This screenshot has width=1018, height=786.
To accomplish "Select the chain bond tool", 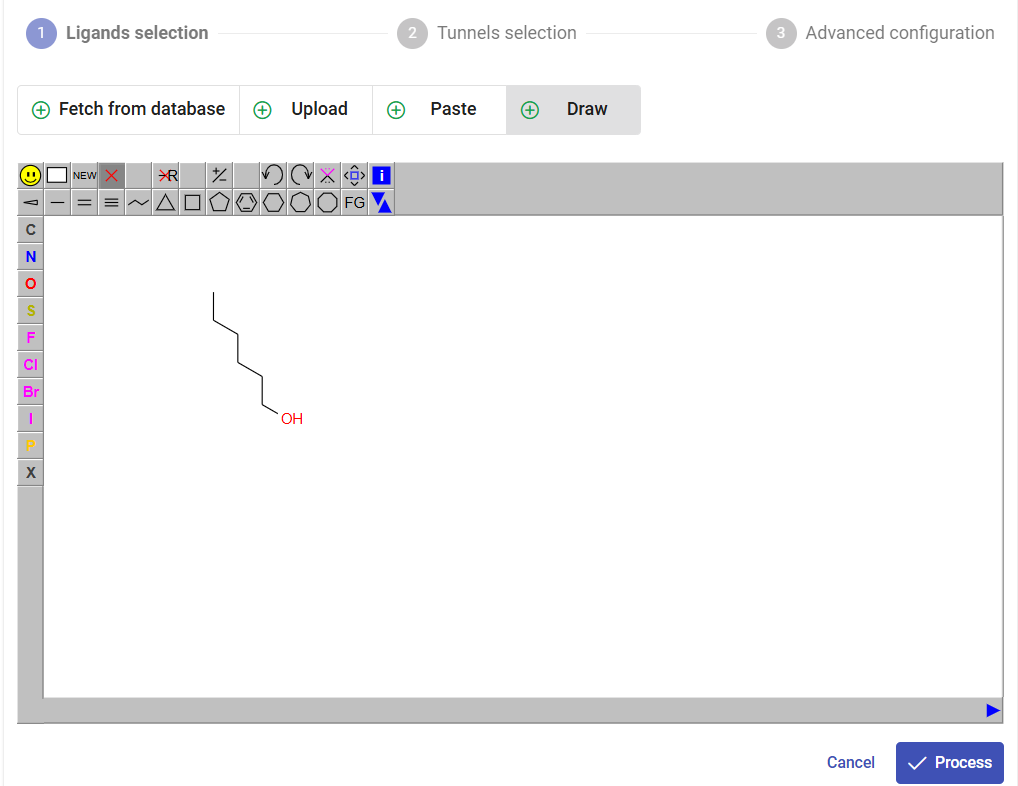I will pyautogui.click(x=138, y=202).
